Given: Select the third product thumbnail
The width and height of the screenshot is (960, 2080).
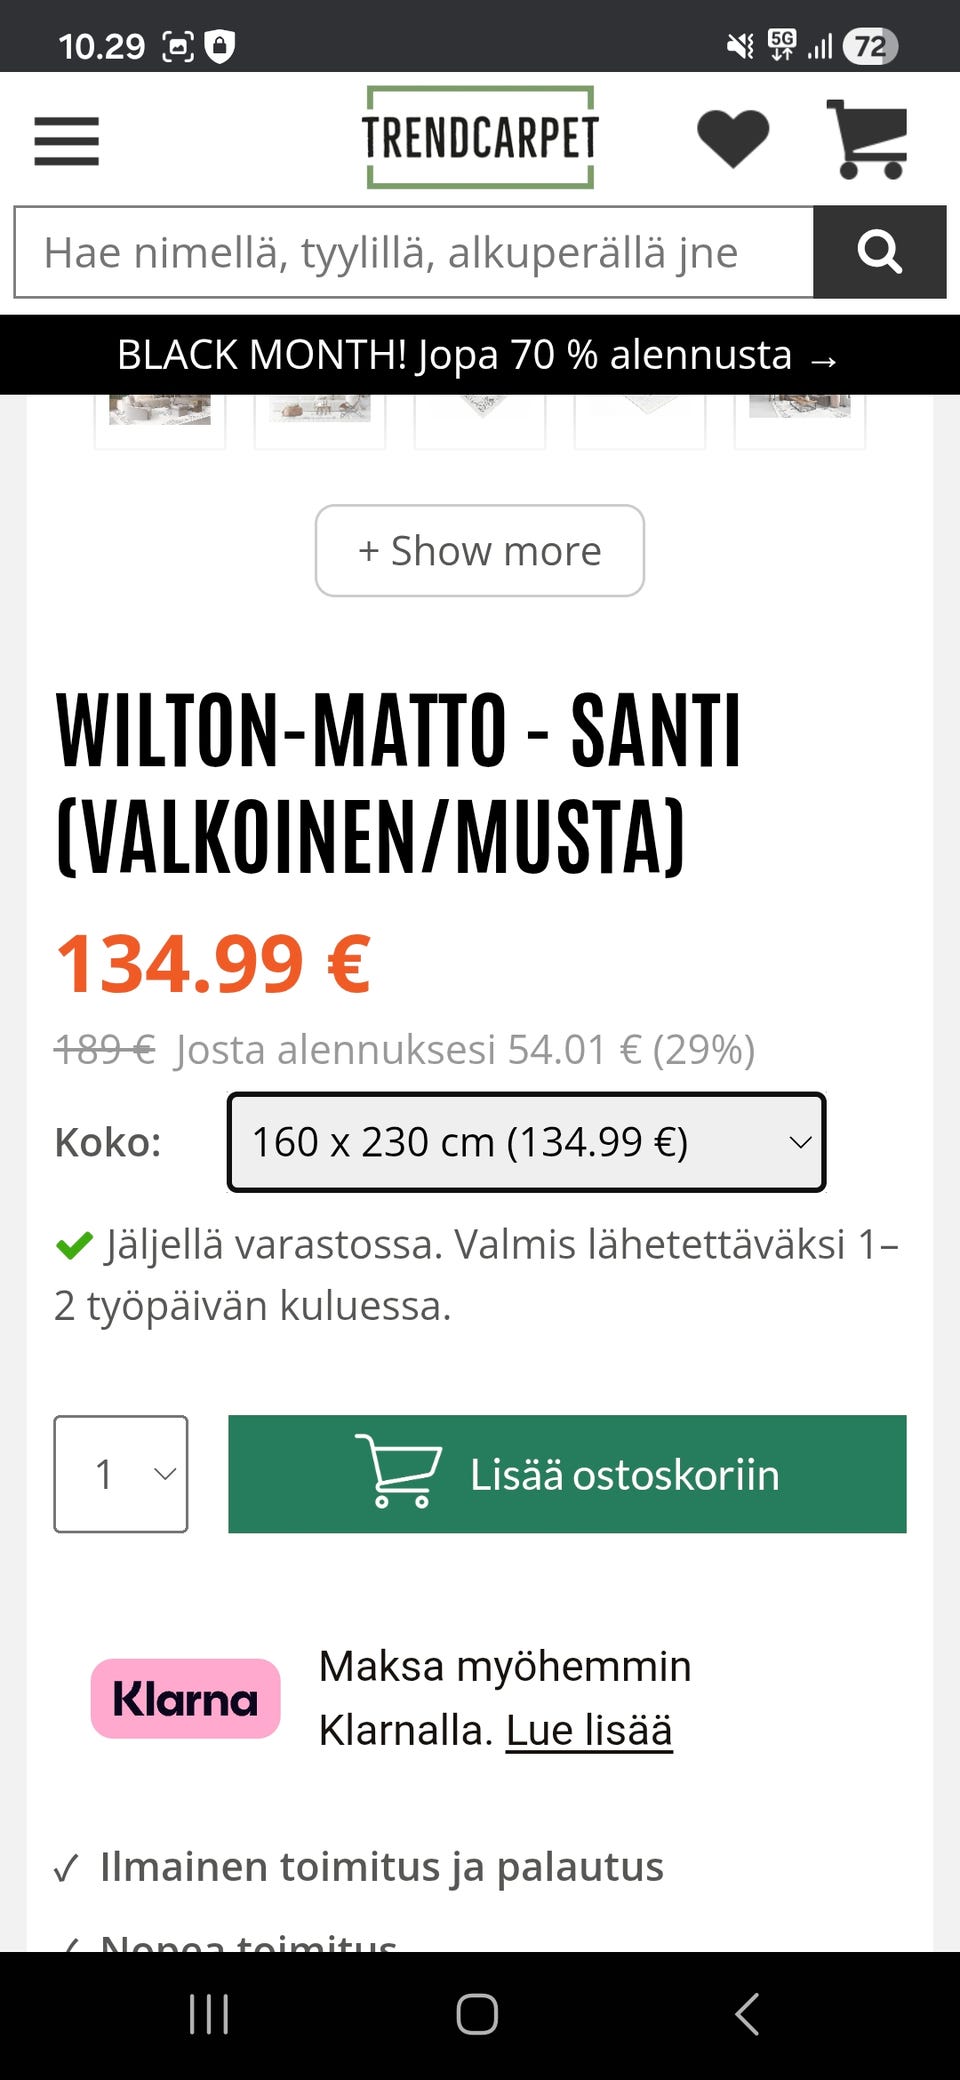Looking at the screenshot, I should click(480, 418).
